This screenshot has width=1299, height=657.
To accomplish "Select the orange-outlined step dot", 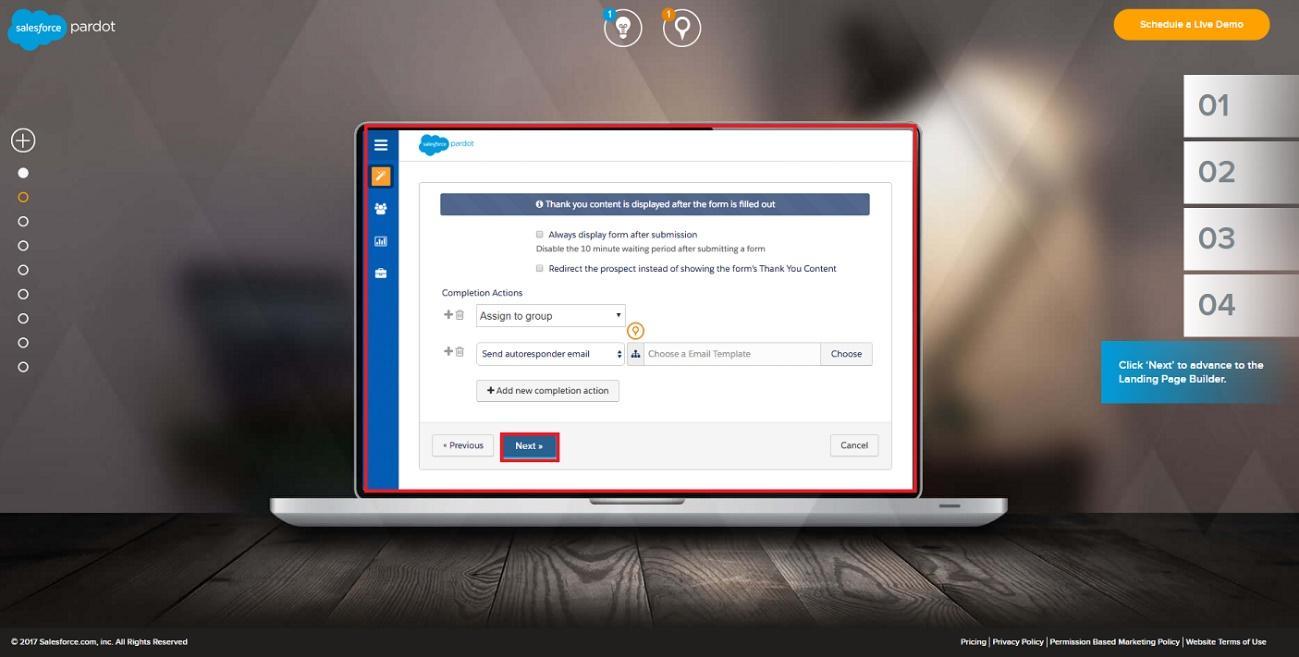I will point(23,197).
